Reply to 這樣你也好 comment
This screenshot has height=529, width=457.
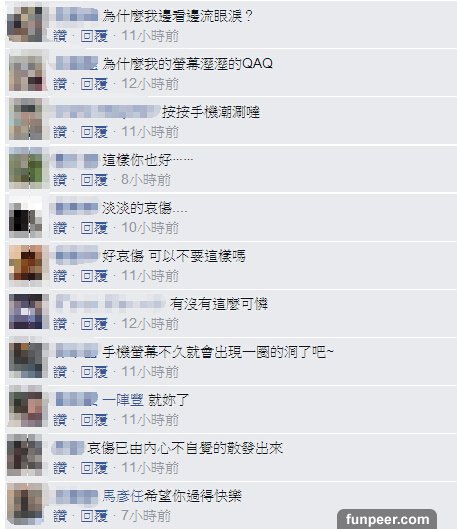coord(94,180)
